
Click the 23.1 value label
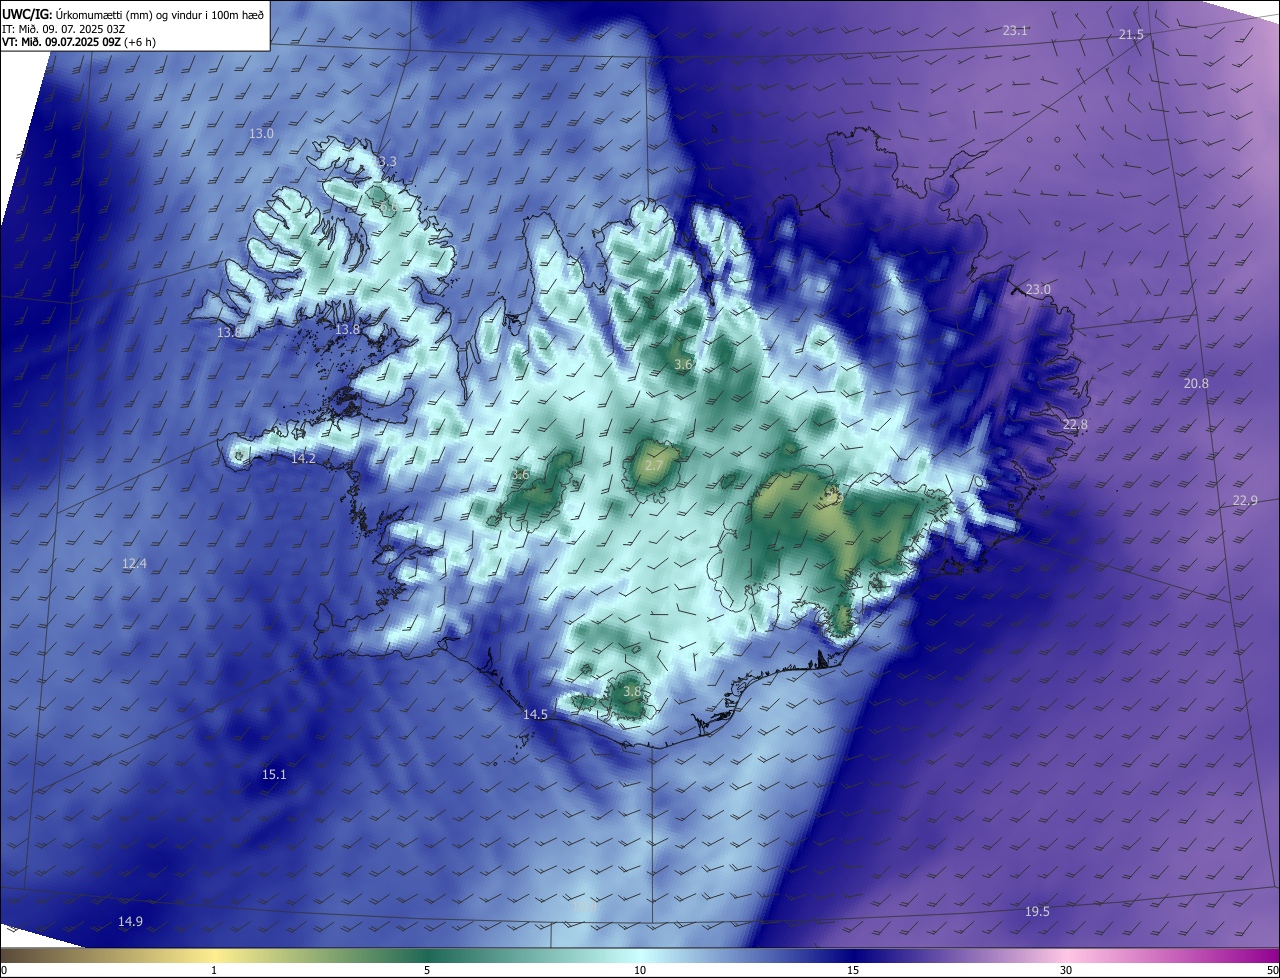pyautogui.click(x=1015, y=31)
